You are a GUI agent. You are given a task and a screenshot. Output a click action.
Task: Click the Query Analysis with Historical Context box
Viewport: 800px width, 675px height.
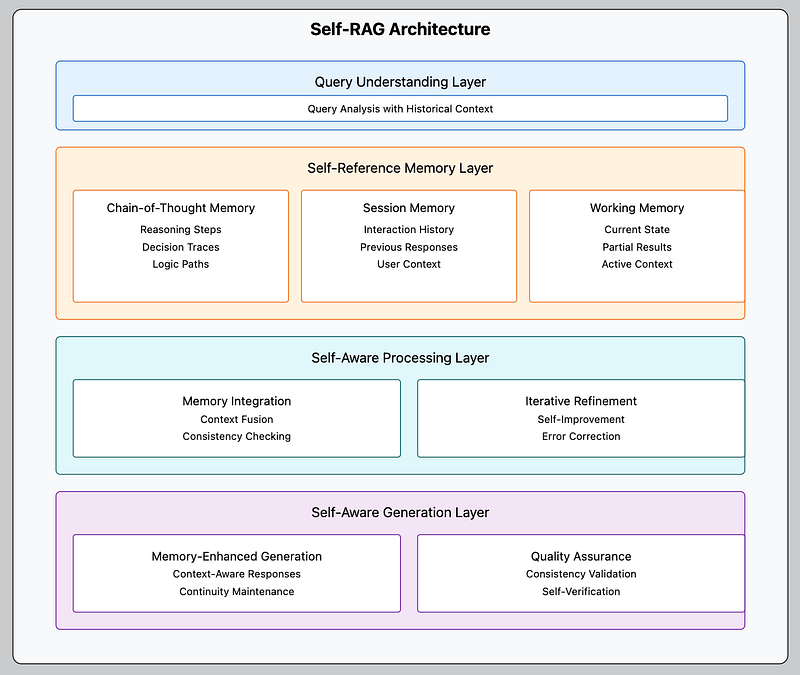(400, 109)
